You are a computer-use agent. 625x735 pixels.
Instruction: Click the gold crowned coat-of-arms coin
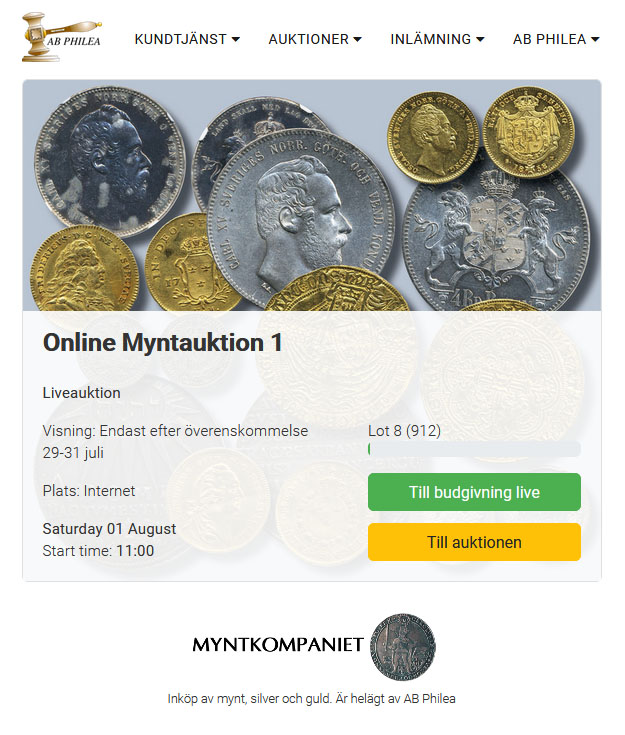529,132
